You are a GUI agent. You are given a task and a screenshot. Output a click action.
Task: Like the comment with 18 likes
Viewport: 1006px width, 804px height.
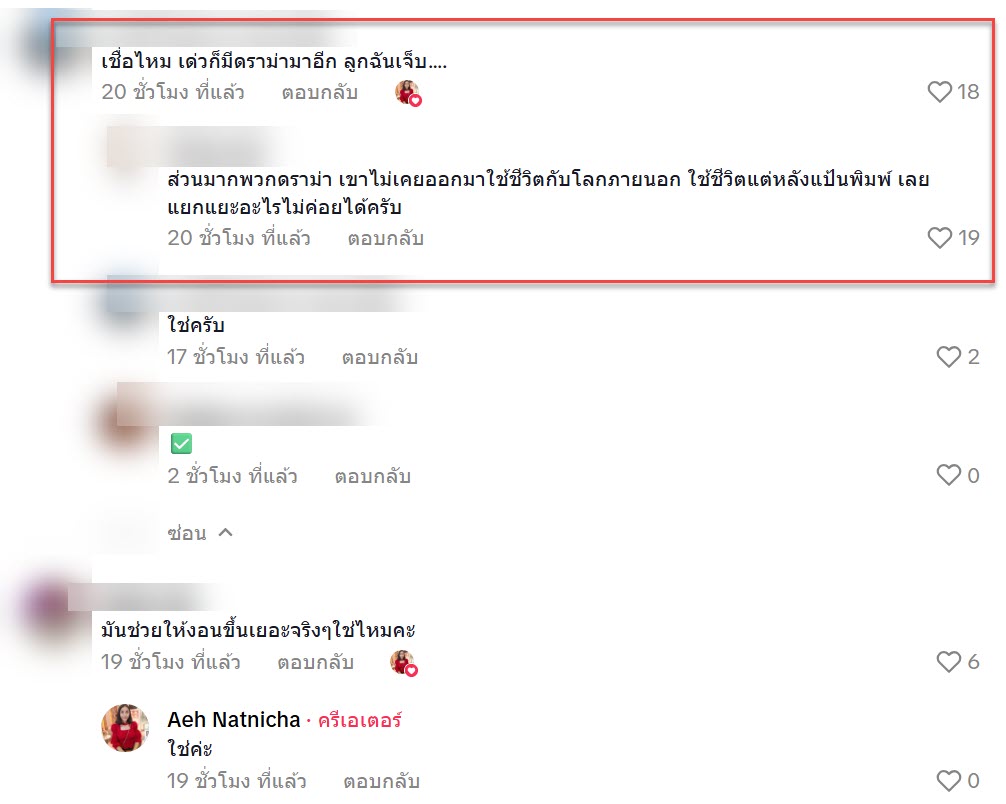(939, 92)
